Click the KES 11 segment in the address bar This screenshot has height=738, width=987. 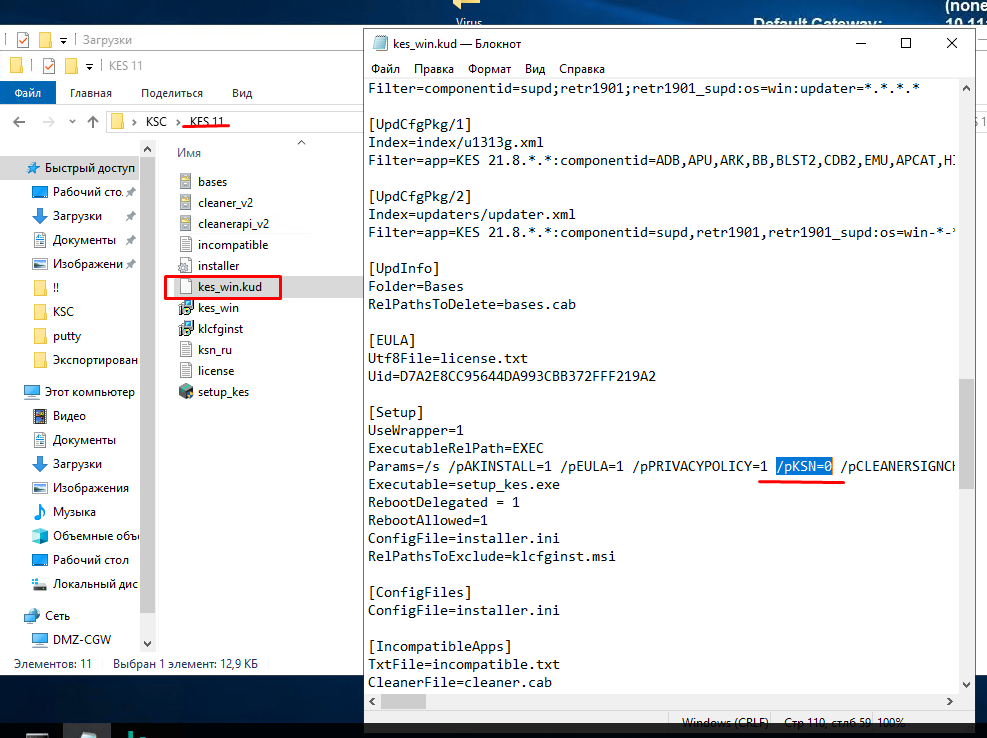point(206,122)
